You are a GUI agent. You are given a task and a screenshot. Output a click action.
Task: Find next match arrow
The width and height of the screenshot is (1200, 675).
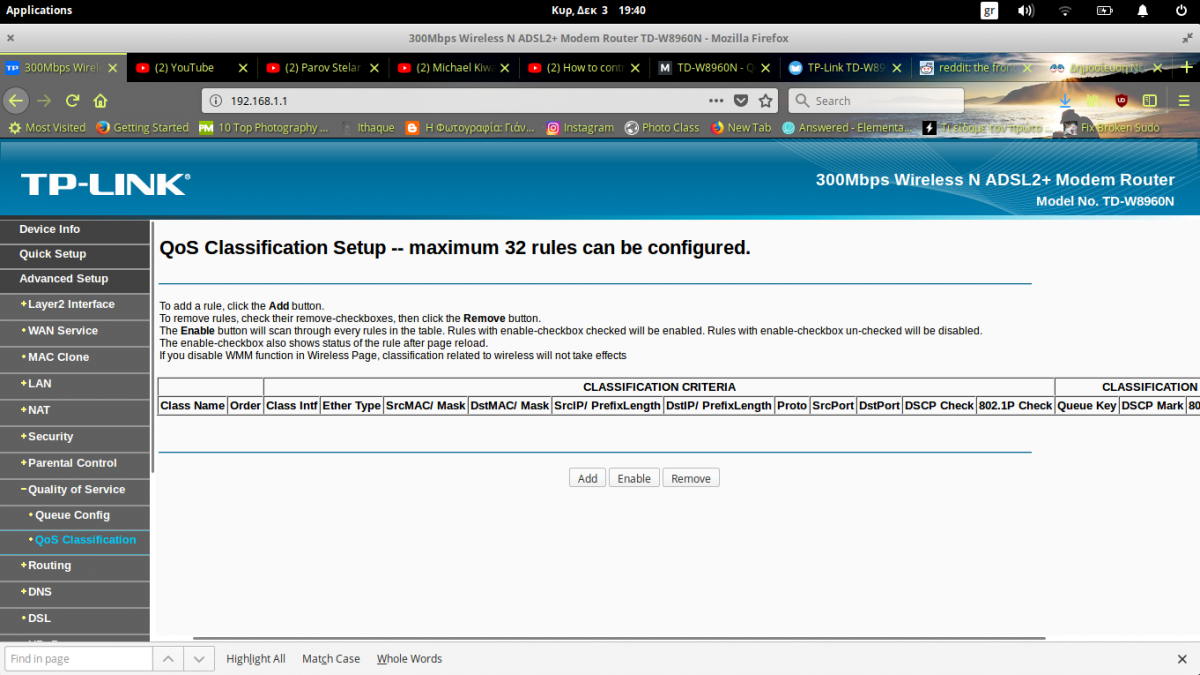click(200, 659)
